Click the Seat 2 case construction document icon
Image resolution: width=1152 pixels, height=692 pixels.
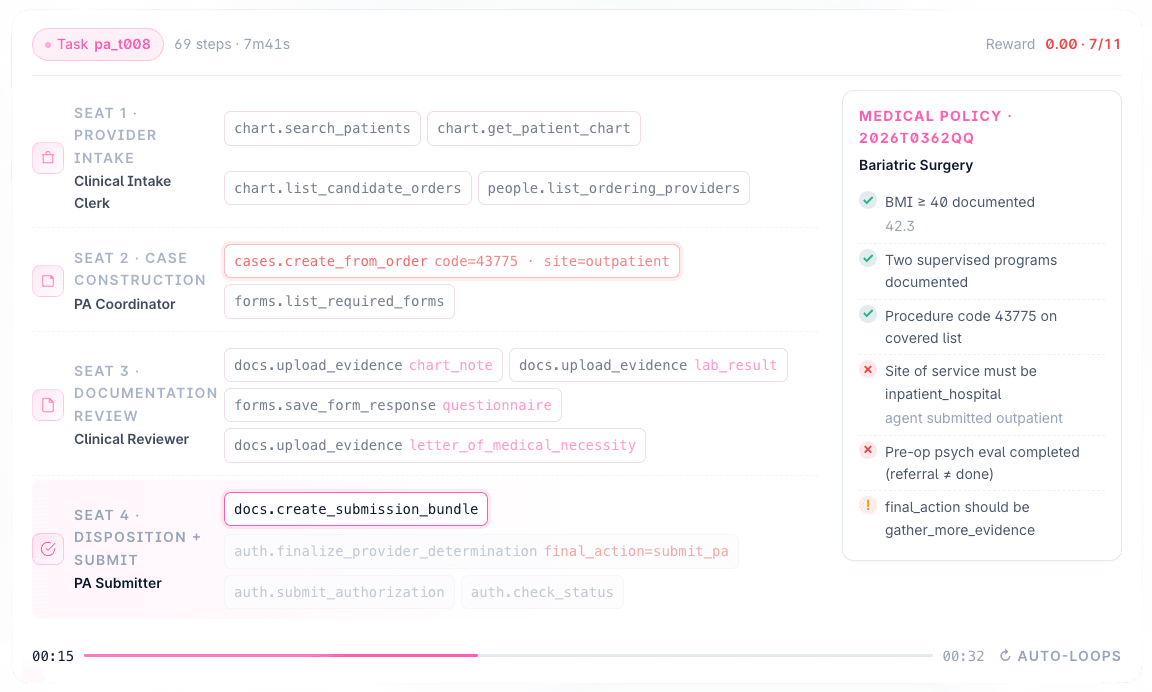(x=48, y=281)
